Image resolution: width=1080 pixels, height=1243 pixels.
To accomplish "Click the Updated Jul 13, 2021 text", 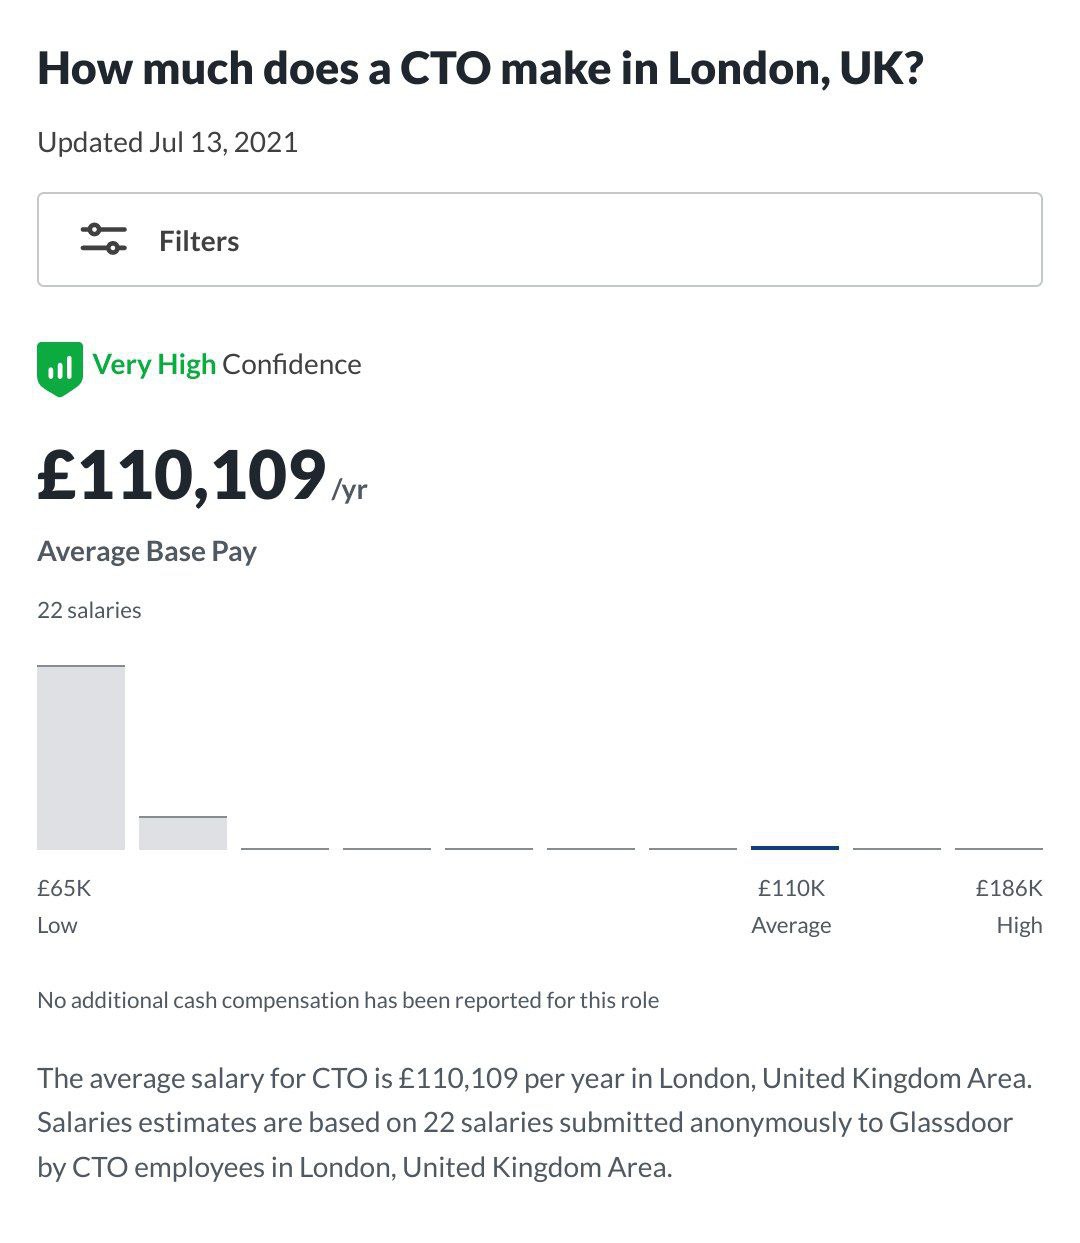I will pos(168,142).
